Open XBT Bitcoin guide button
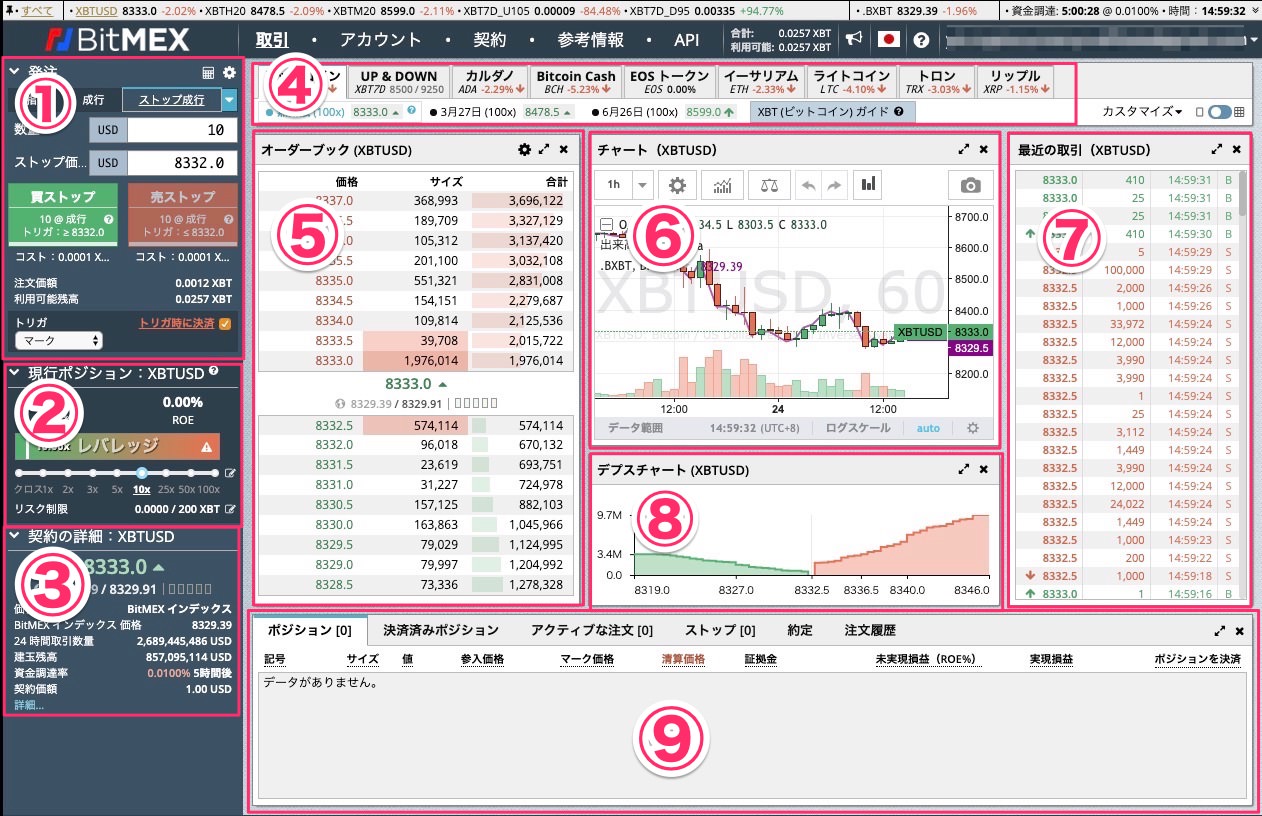 (832, 112)
